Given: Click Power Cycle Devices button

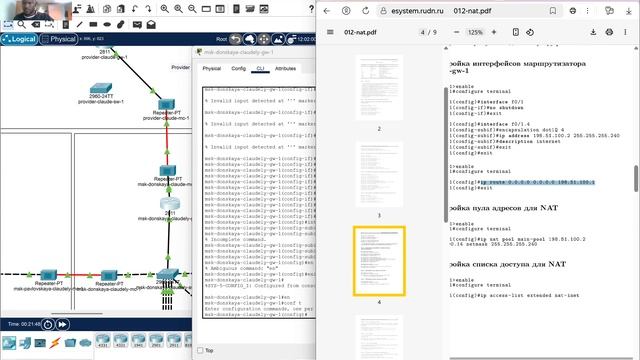Looking at the screenshot, I should pyautogui.click(x=48, y=324).
